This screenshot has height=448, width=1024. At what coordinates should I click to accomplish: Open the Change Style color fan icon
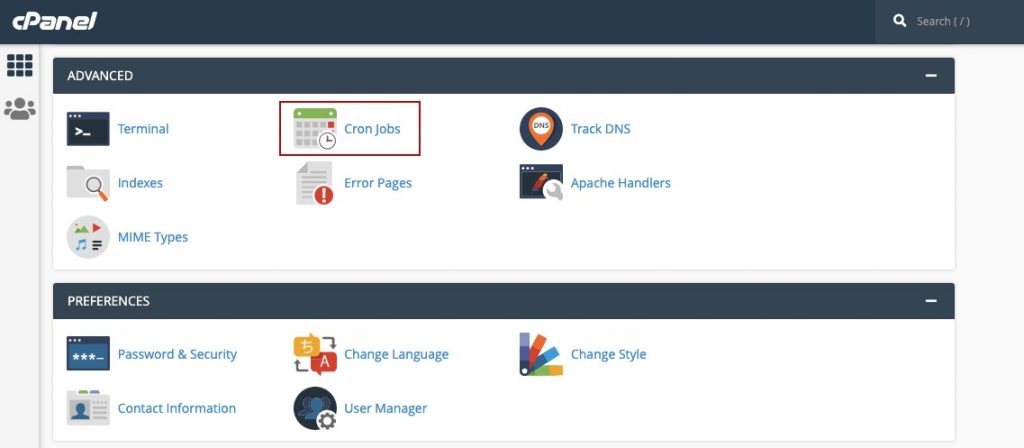coord(541,354)
